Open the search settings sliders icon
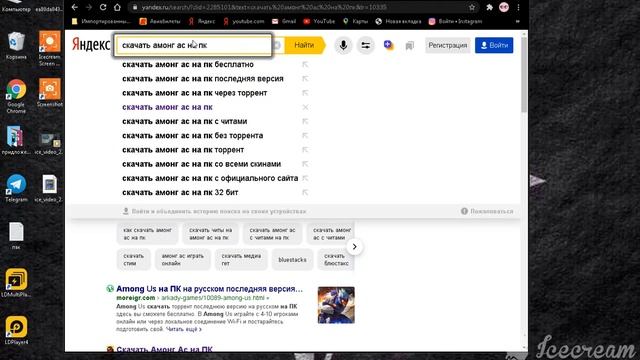The height and width of the screenshot is (360, 640). tap(366, 45)
